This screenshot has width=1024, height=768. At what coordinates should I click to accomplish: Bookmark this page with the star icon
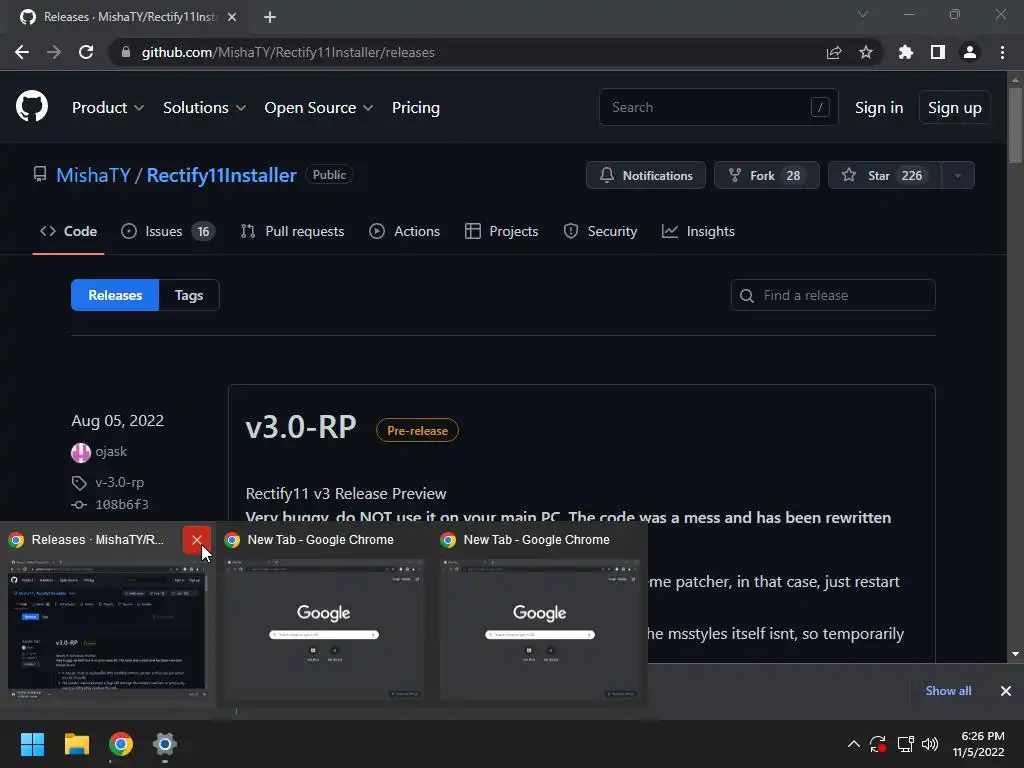(865, 52)
